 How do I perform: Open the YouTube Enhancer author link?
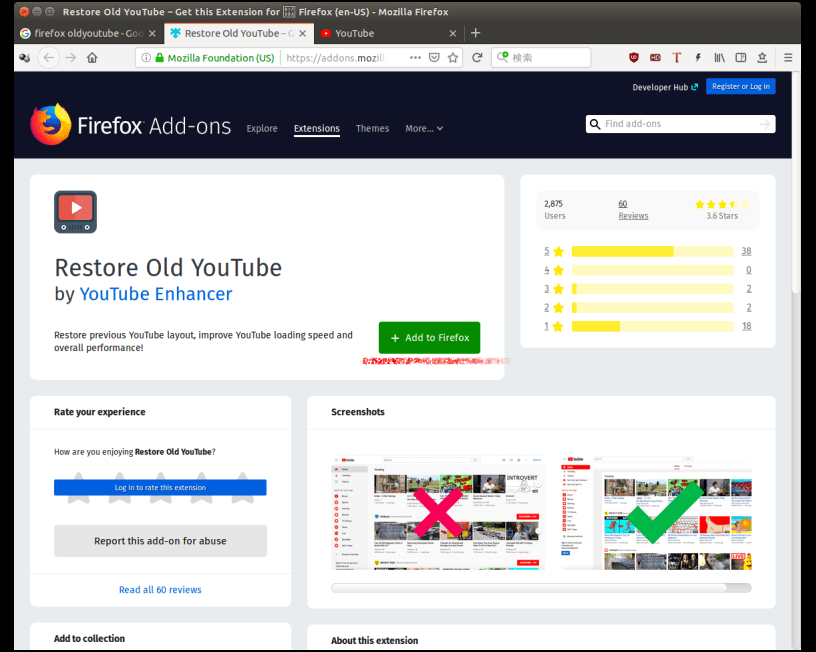(155, 294)
